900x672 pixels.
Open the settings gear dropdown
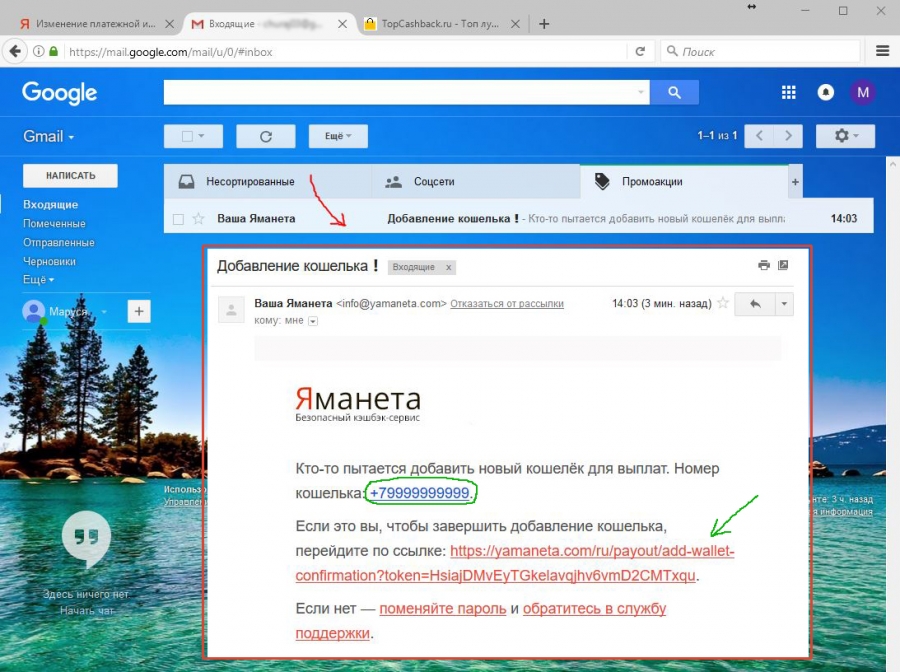845,136
